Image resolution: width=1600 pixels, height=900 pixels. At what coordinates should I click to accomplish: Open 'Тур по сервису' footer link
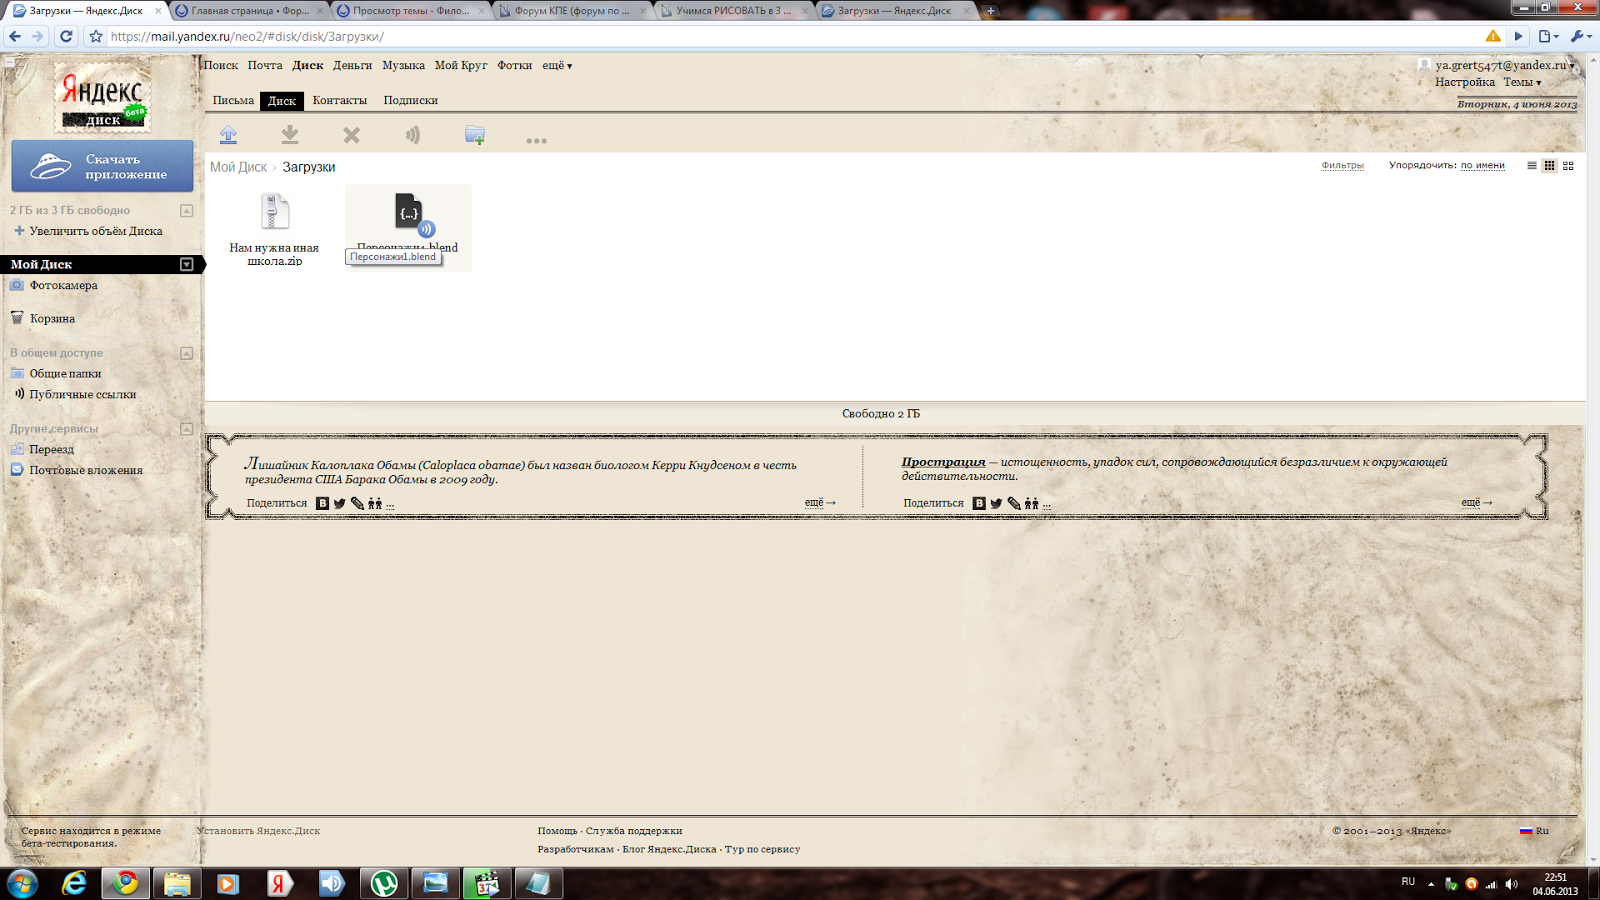pyautogui.click(x=762, y=849)
